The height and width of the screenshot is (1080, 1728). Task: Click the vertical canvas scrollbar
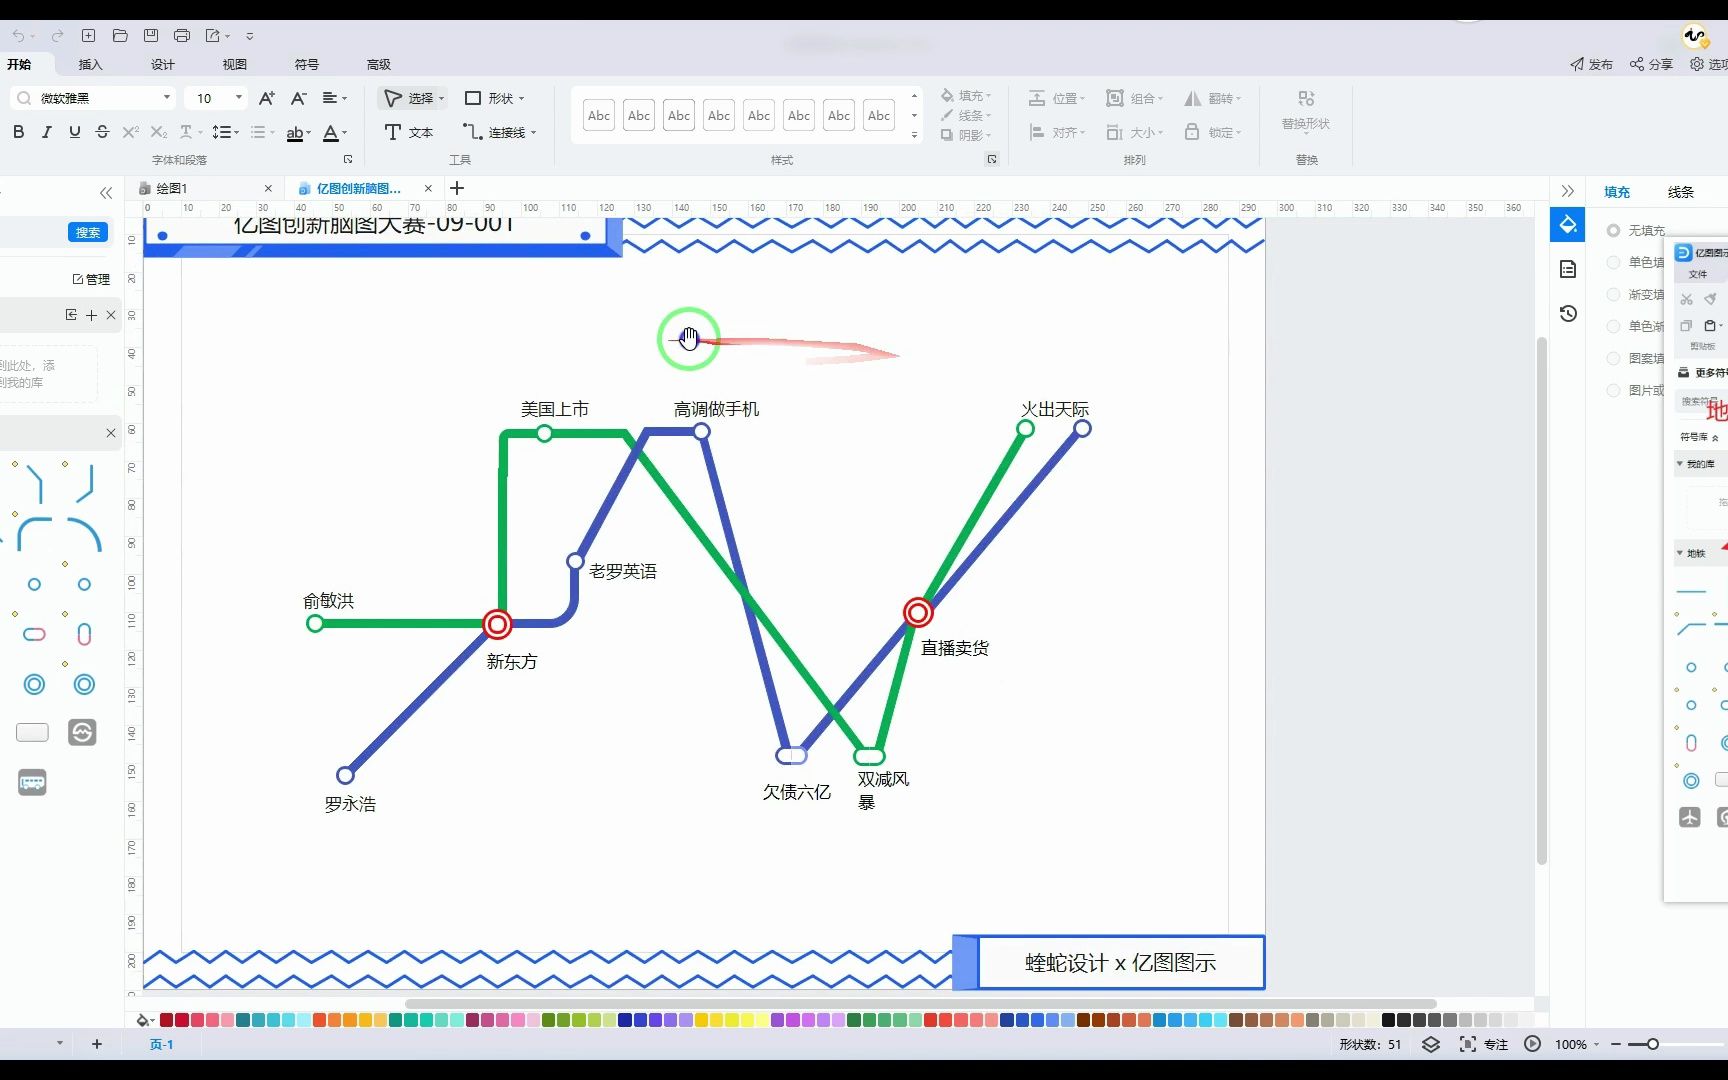1541,600
